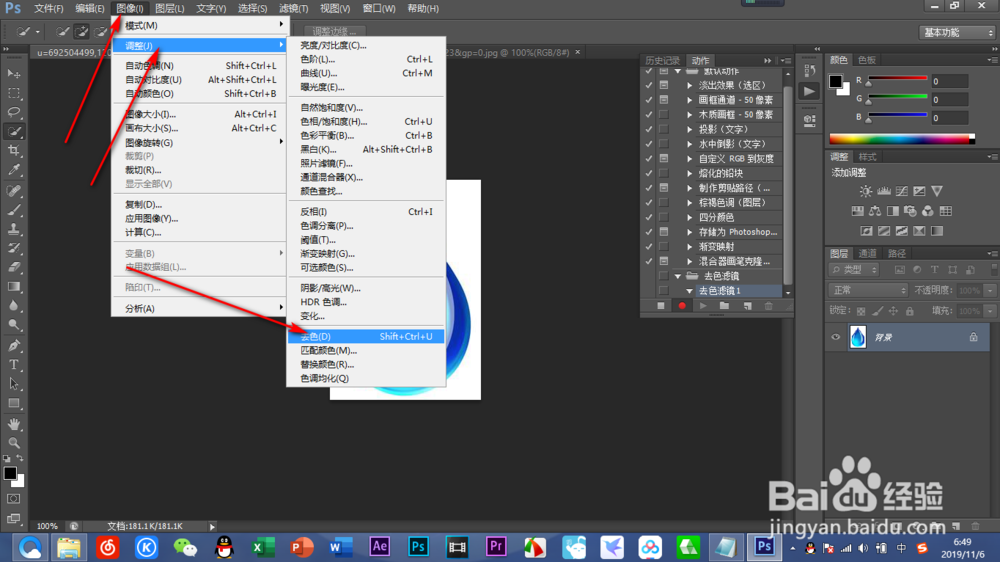This screenshot has height=562, width=1000.
Task: Select the Move tool
Action: 13,74
